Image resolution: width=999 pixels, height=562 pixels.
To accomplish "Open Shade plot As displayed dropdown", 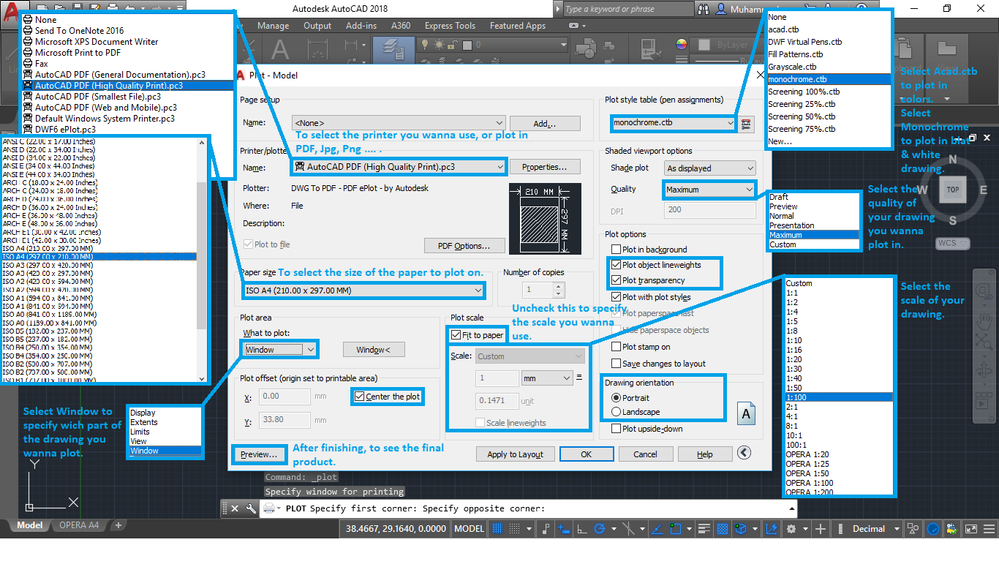I will coord(710,168).
